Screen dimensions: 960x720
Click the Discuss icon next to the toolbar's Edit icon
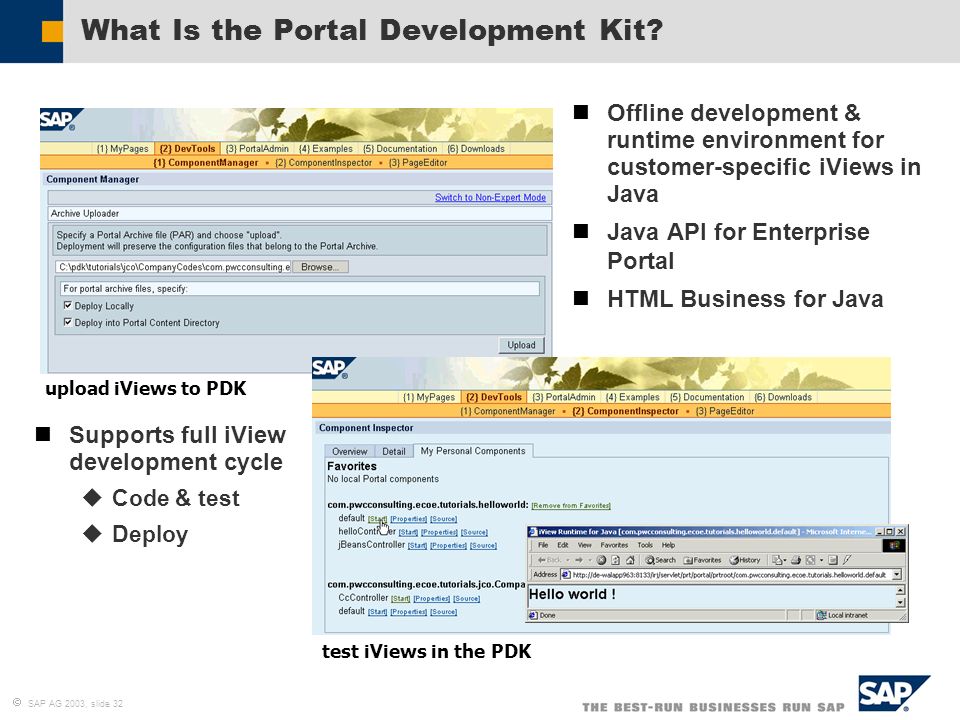pyautogui.click(x=833, y=560)
